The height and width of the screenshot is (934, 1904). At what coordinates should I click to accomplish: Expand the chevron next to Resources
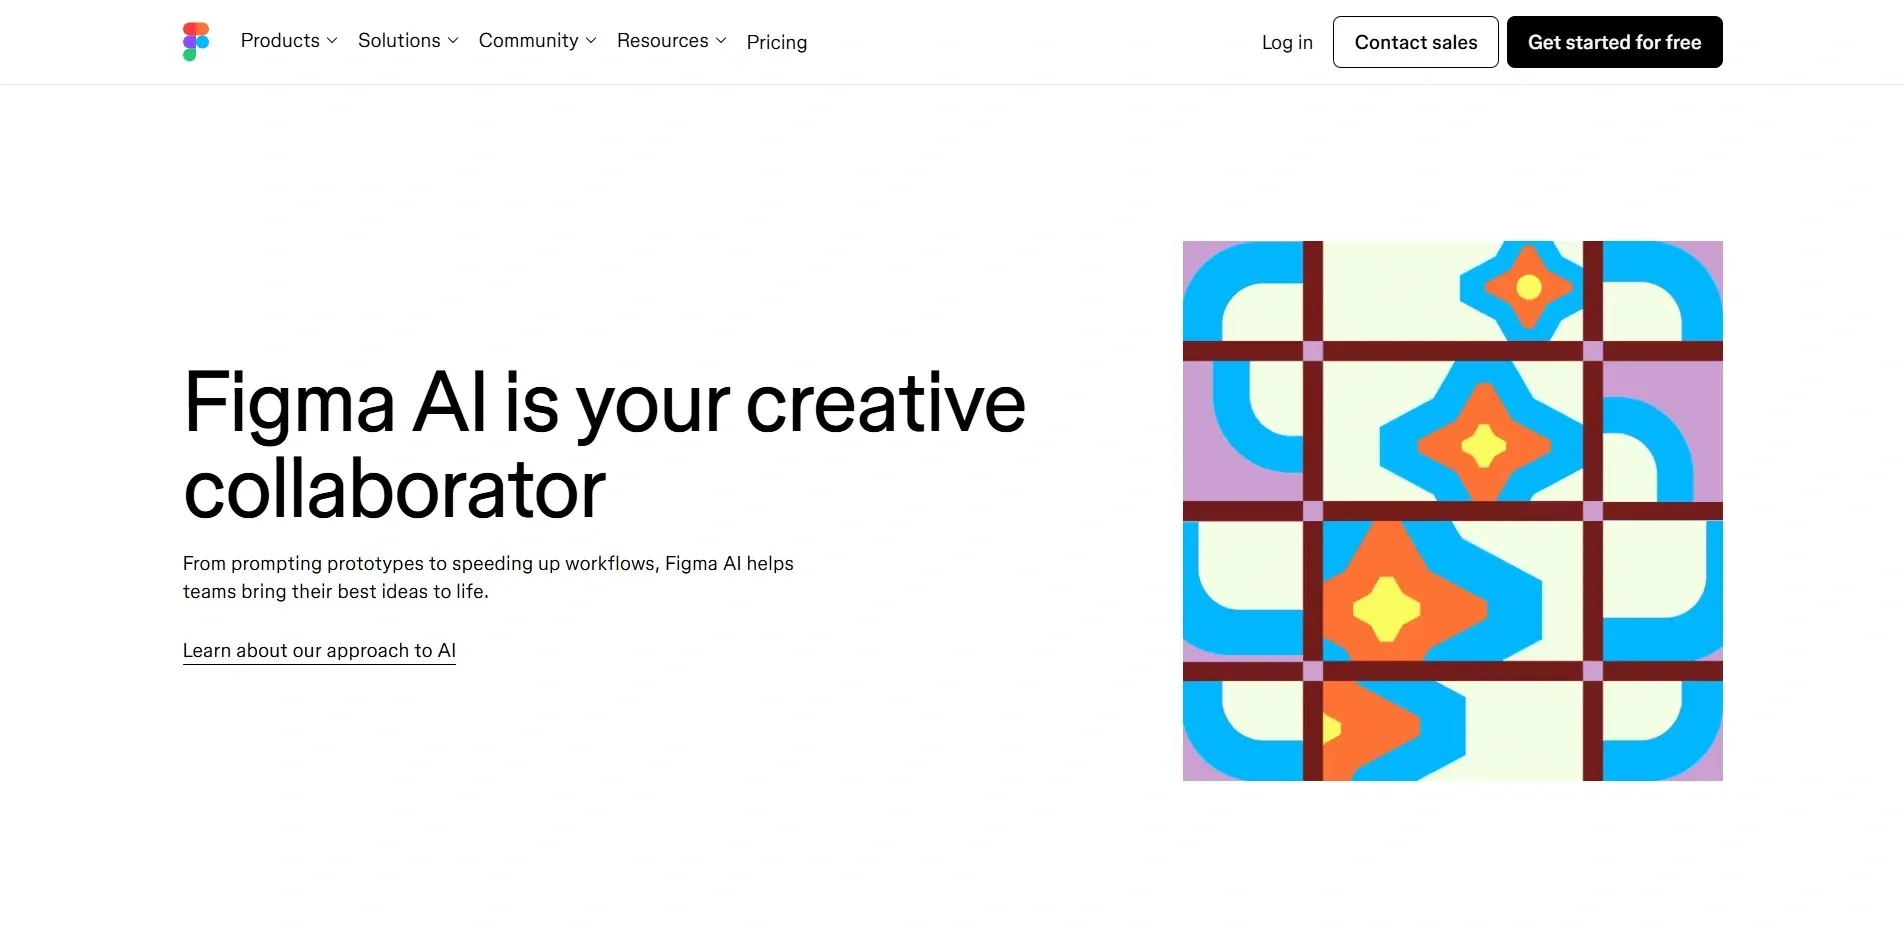[721, 41]
